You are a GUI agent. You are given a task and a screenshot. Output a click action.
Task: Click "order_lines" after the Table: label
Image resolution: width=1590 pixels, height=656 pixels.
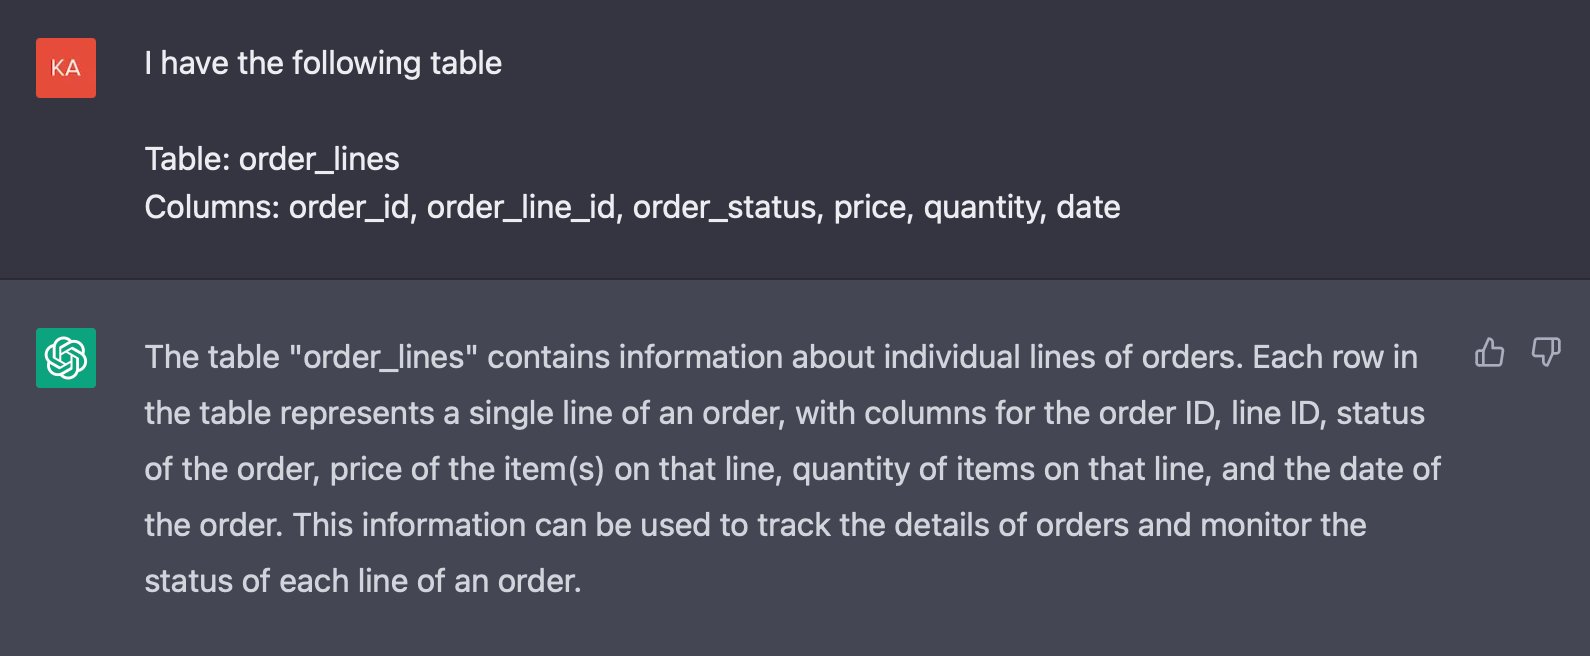coord(319,159)
